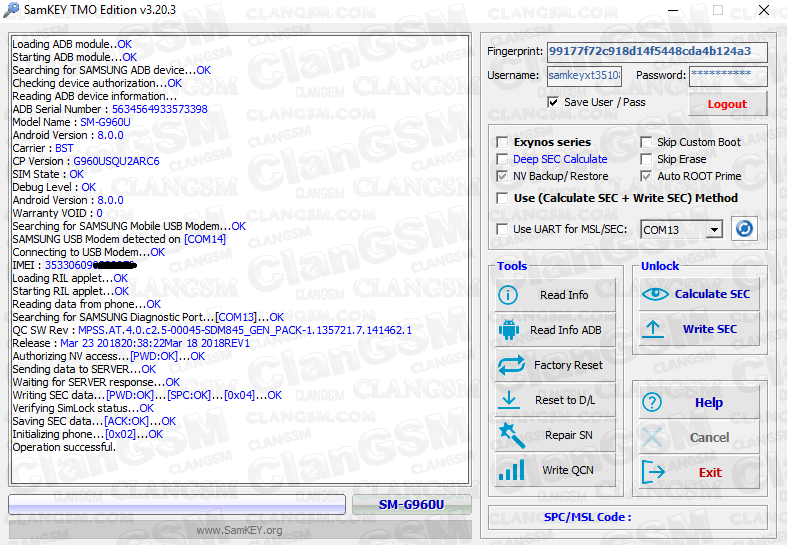This screenshot has height=545, width=787.
Task: Click the Factory Reset button
Action: point(555,365)
